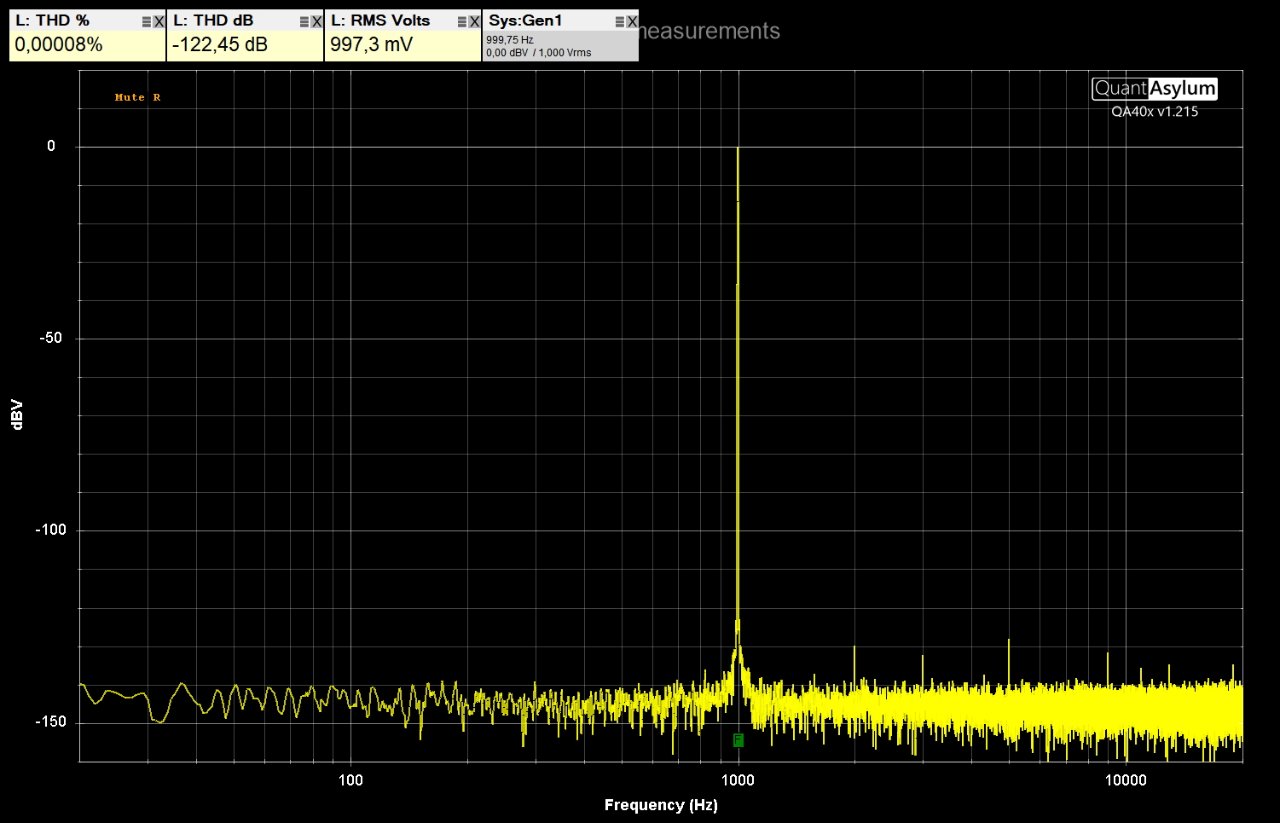The height and width of the screenshot is (823, 1280).
Task: Select the -122,45 dB THD value
Action: 219,45
